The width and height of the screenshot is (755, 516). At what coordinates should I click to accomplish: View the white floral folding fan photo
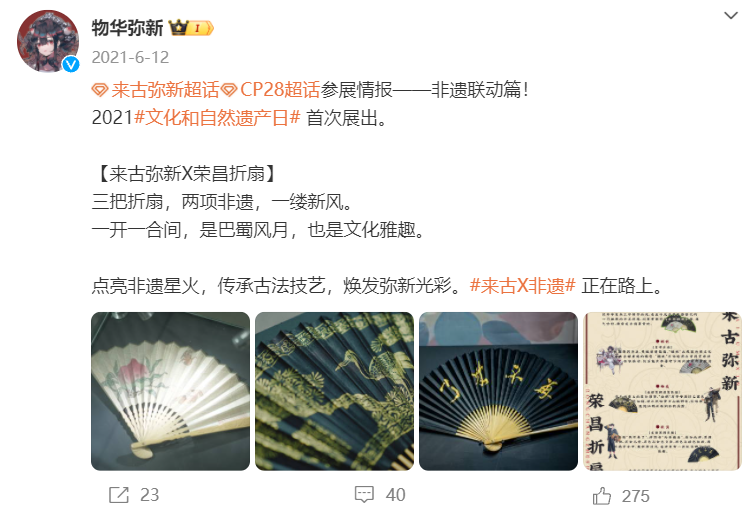pyautogui.click(x=170, y=391)
